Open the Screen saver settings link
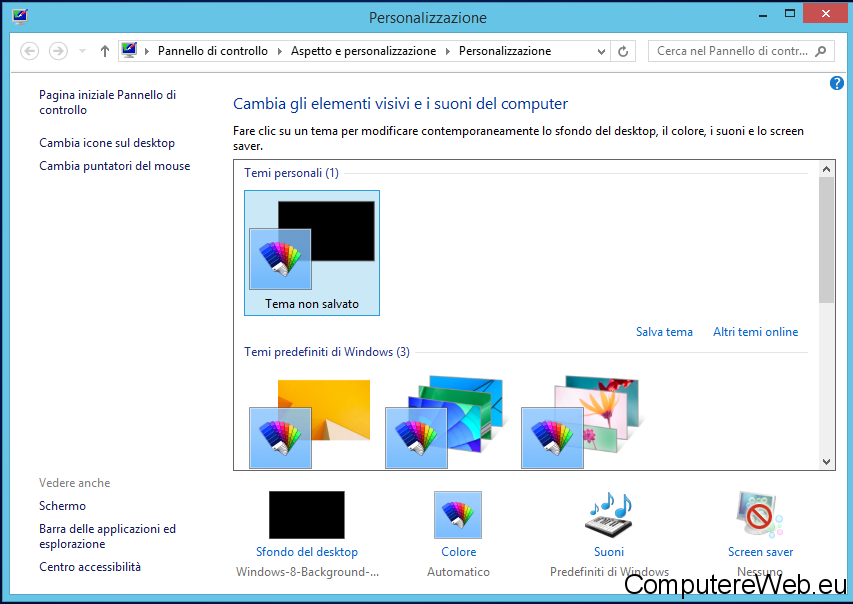This screenshot has height=604, width=853. (x=761, y=552)
